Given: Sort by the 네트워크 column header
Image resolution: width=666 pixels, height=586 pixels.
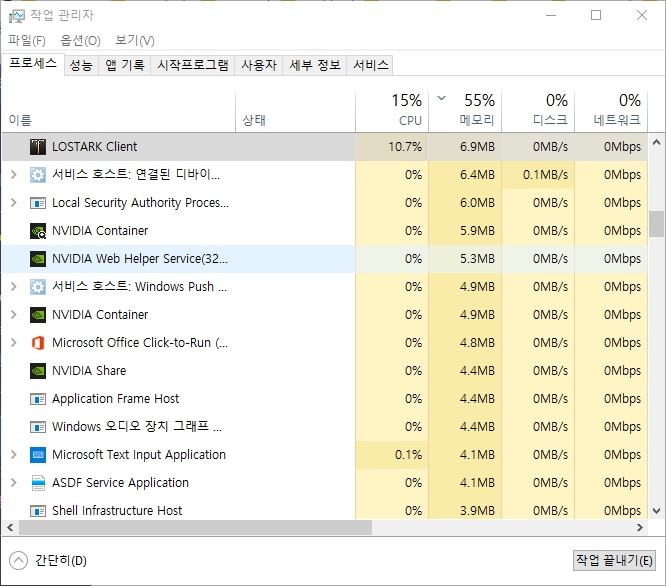Looking at the screenshot, I should [611, 112].
